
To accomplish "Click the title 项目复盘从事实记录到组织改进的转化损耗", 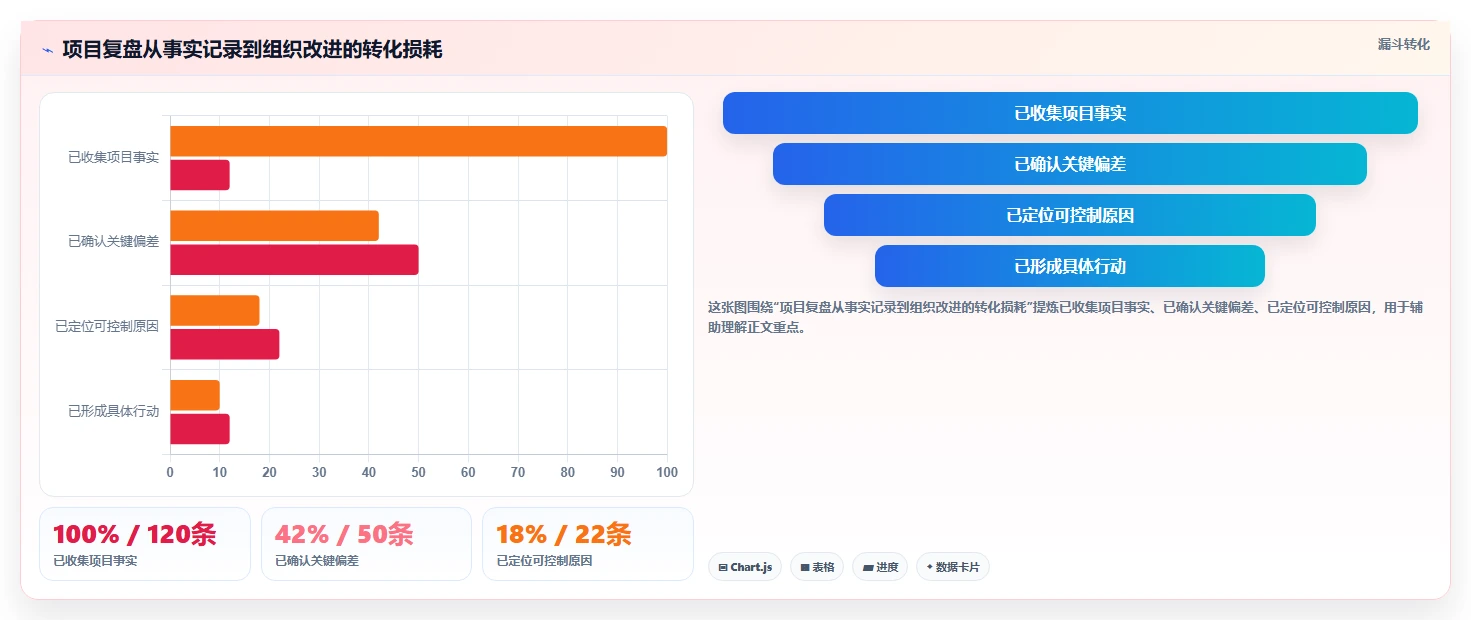I will [x=252, y=49].
